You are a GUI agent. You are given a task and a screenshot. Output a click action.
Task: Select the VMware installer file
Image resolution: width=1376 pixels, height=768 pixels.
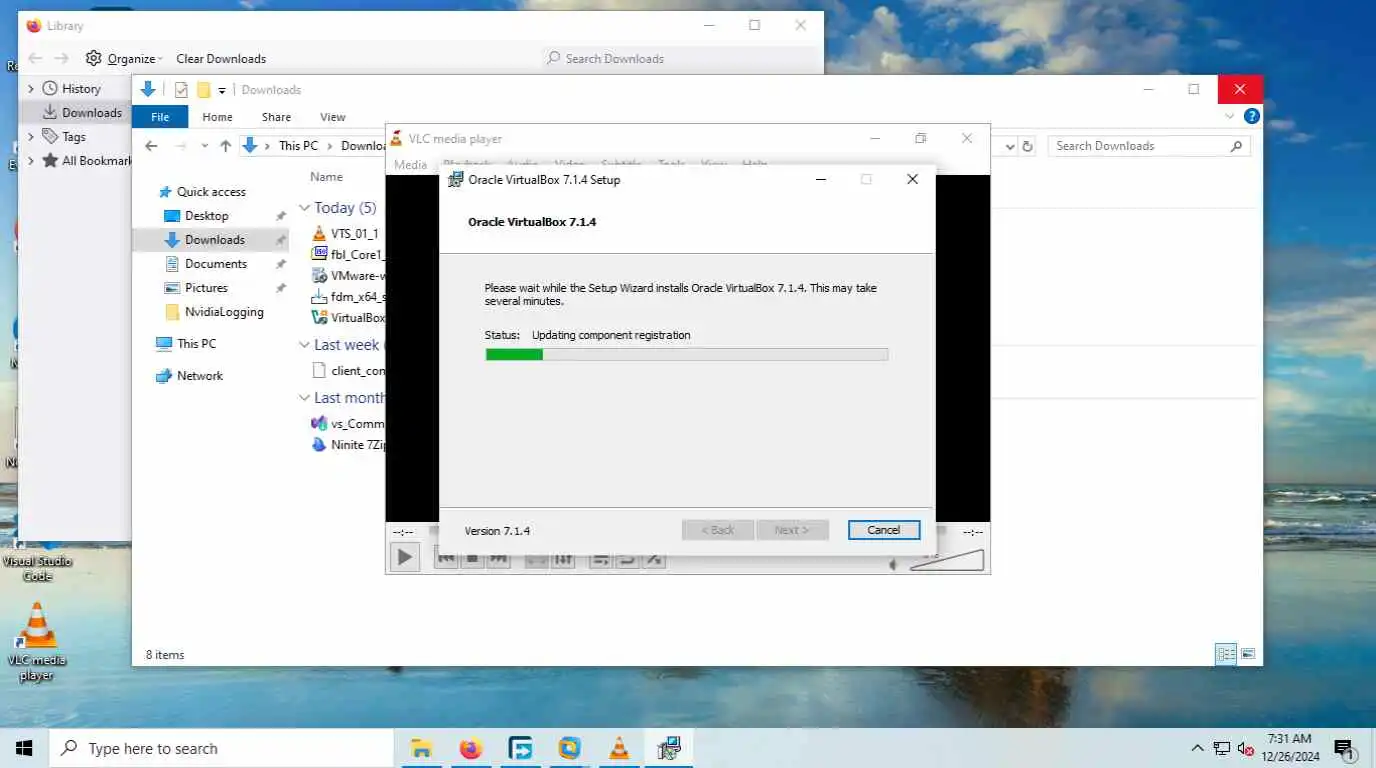(348, 276)
